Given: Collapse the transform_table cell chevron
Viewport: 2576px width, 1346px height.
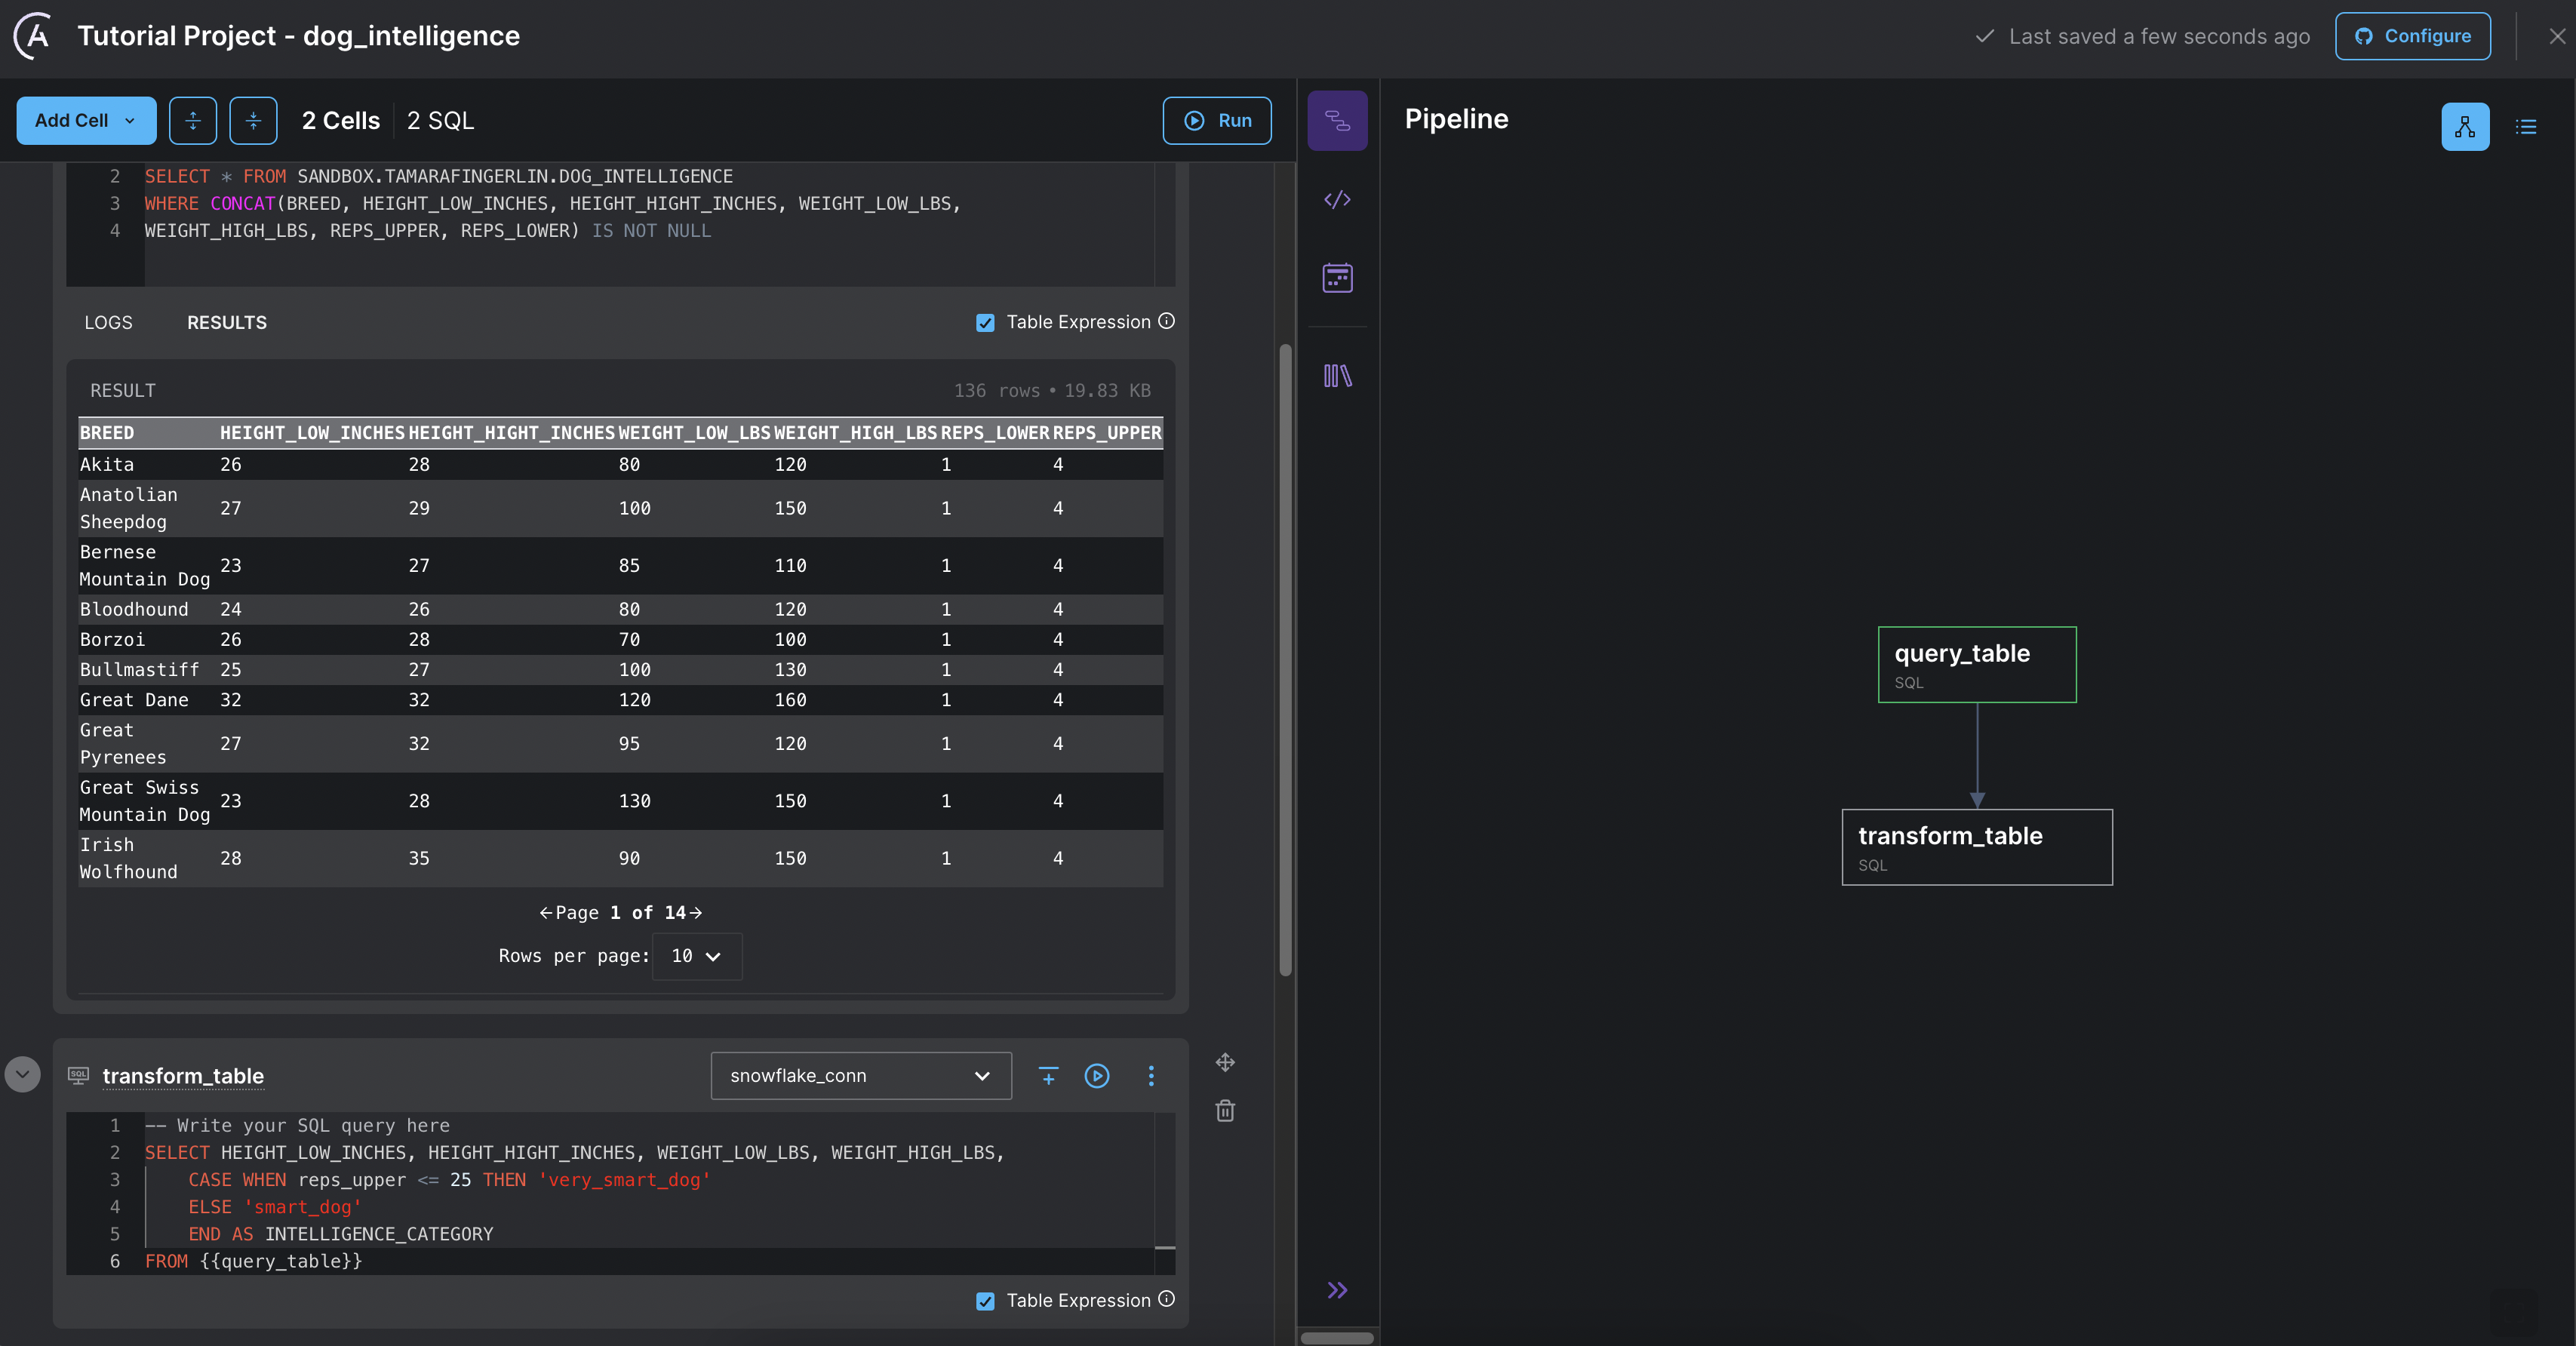Looking at the screenshot, I should click(x=23, y=1075).
